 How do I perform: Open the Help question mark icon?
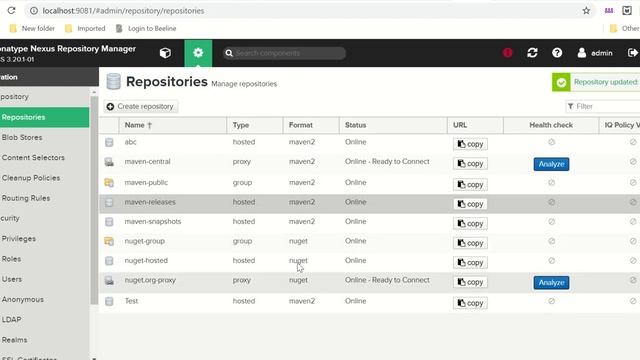[x=557, y=53]
